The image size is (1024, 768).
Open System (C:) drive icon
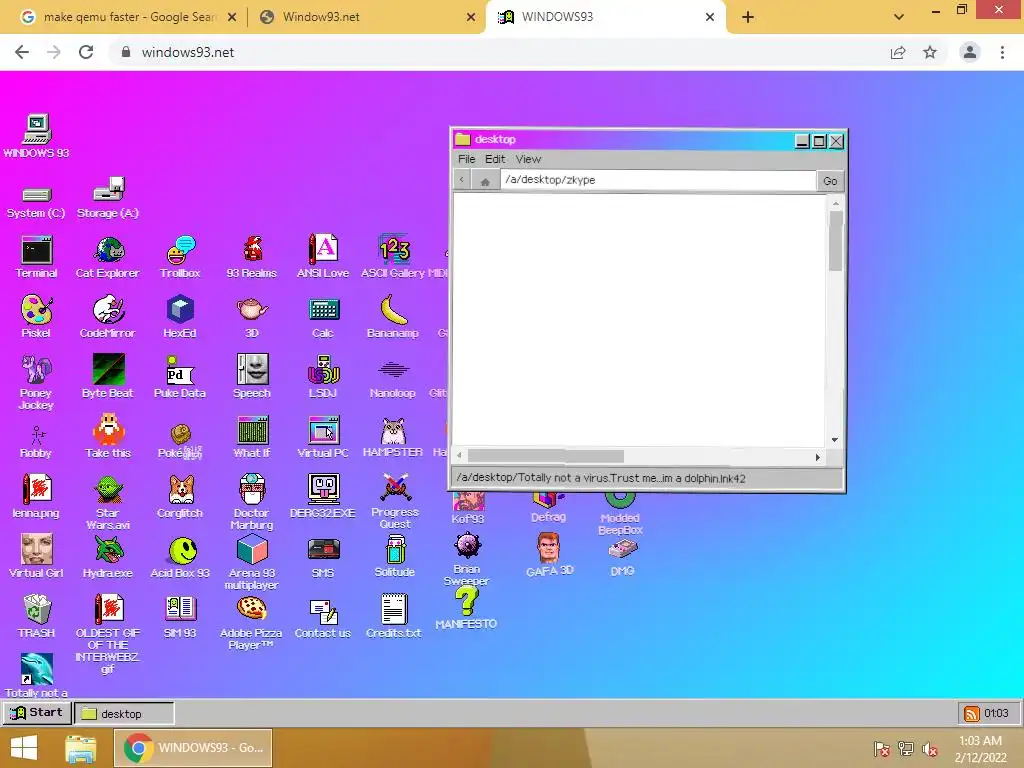click(x=36, y=201)
